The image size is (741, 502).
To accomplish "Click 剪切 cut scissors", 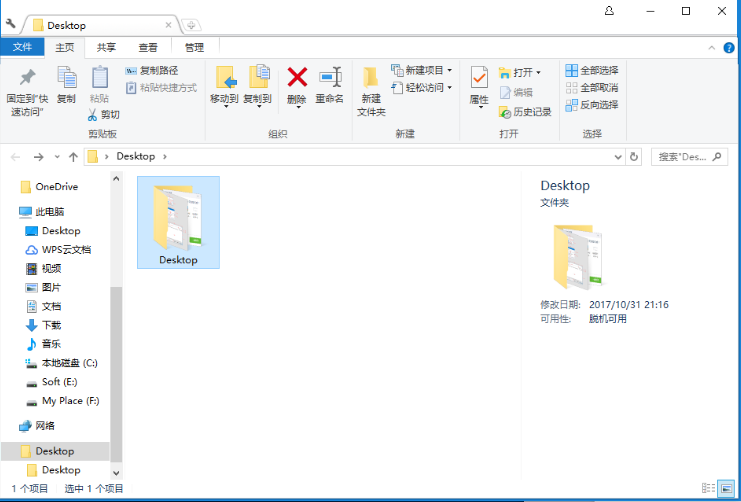I will pyautogui.click(x=103, y=114).
